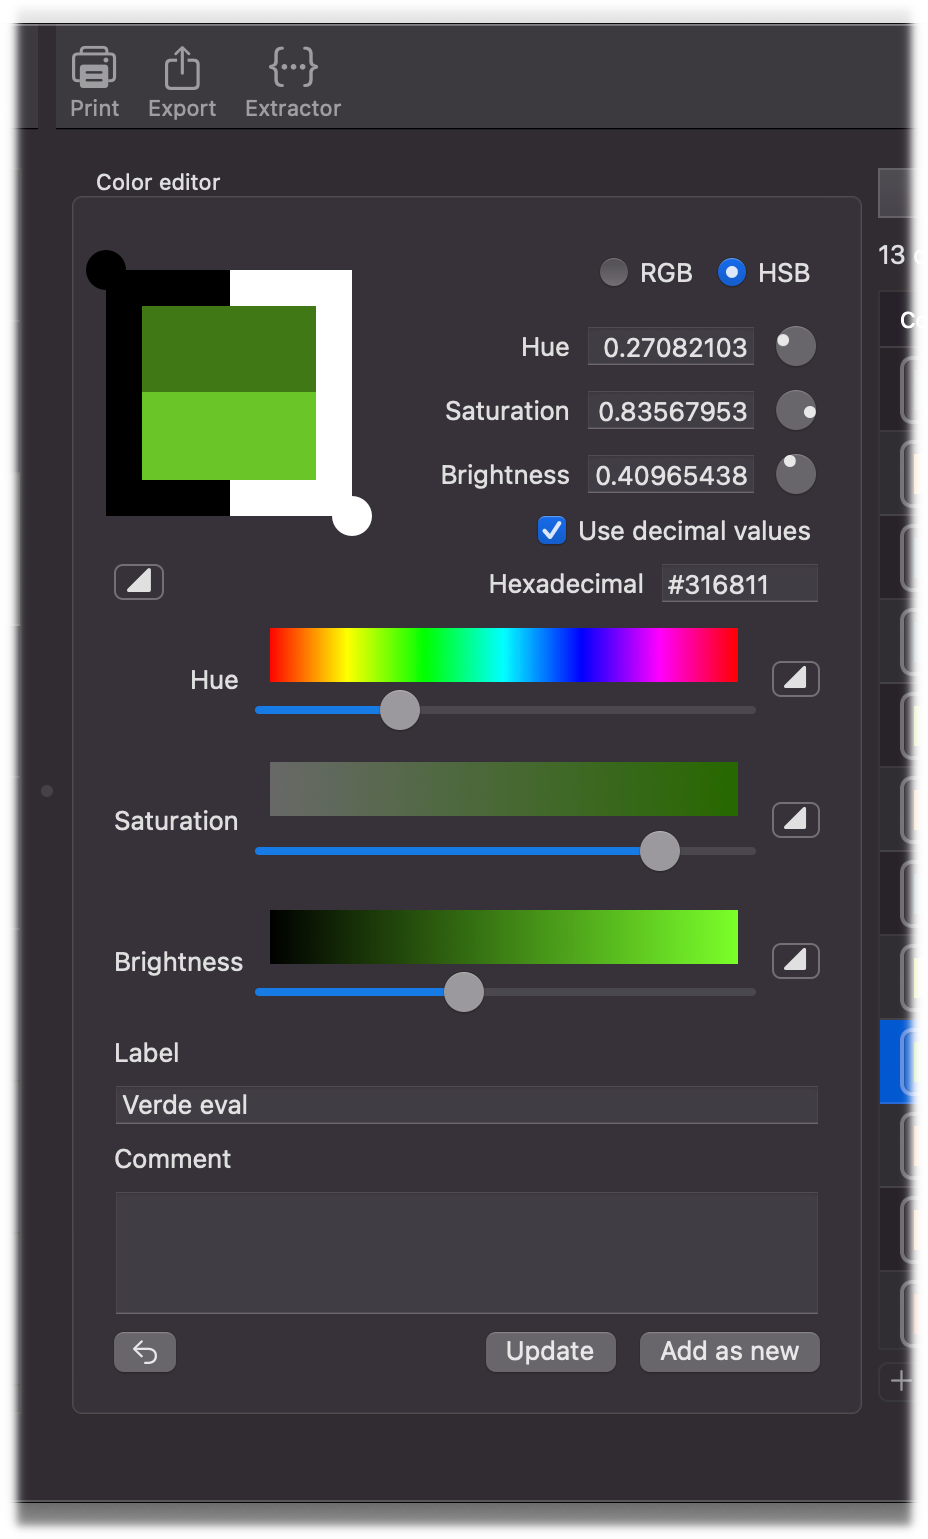Click the plus icon to add color
Viewport: 928px width, 1539px height.
901,1381
